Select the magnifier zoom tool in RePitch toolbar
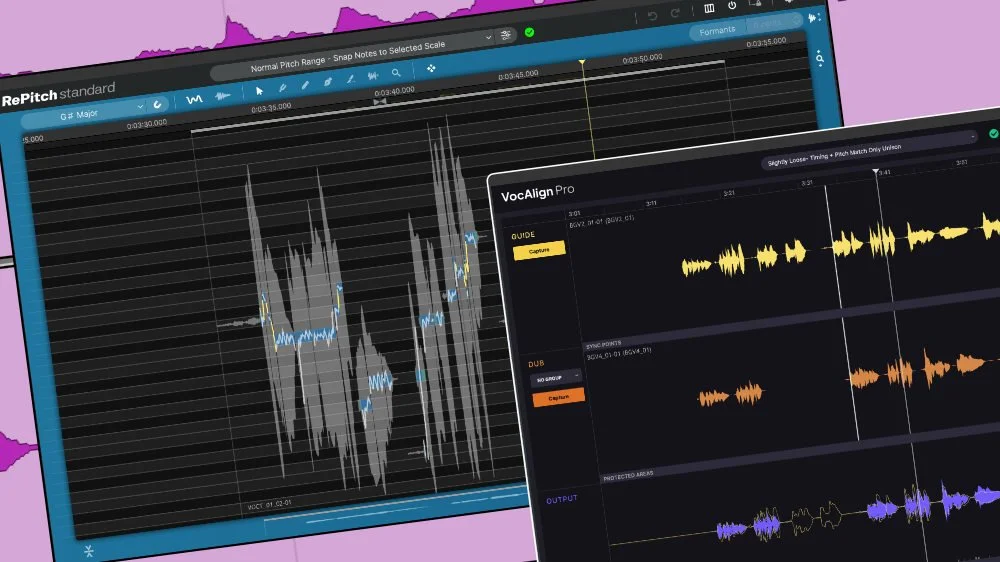Viewport: 1000px width, 562px height. pyautogui.click(x=396, y=73)
